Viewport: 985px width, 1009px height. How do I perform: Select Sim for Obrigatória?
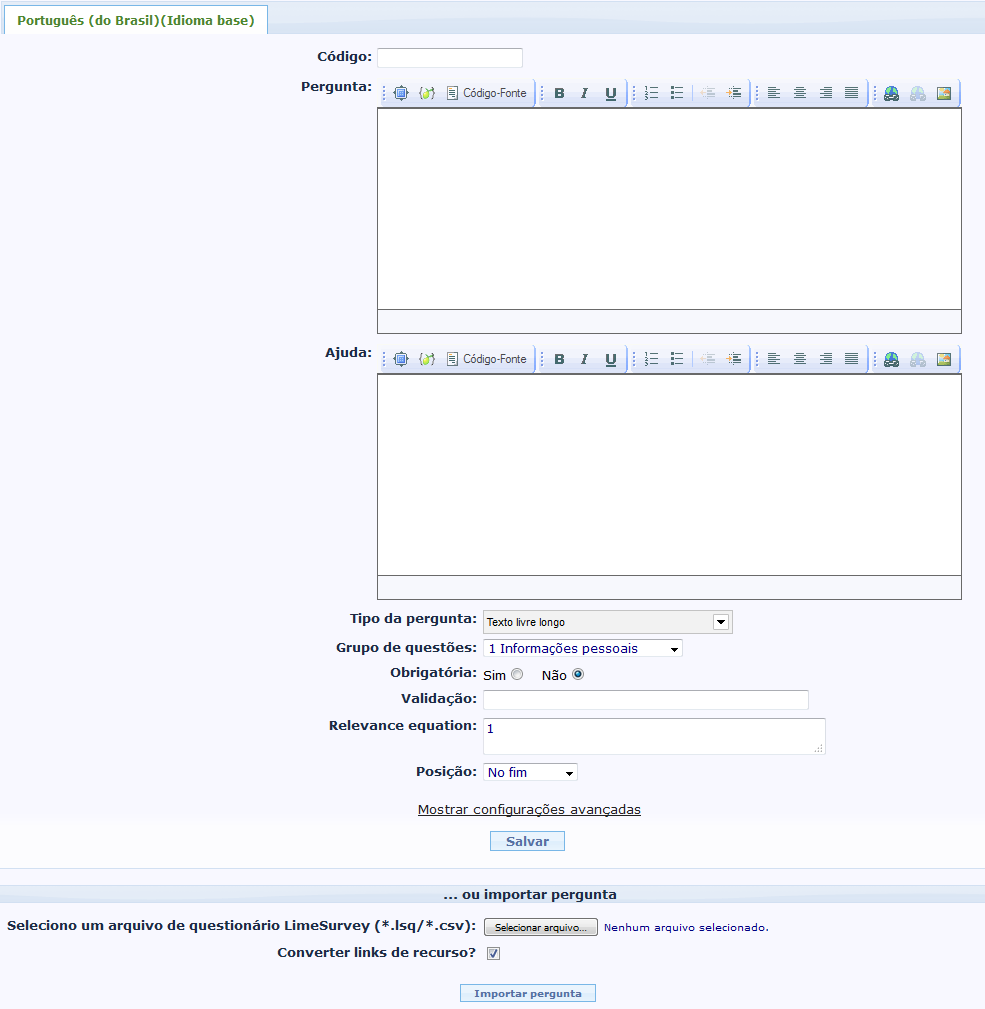tap(517, 675)
